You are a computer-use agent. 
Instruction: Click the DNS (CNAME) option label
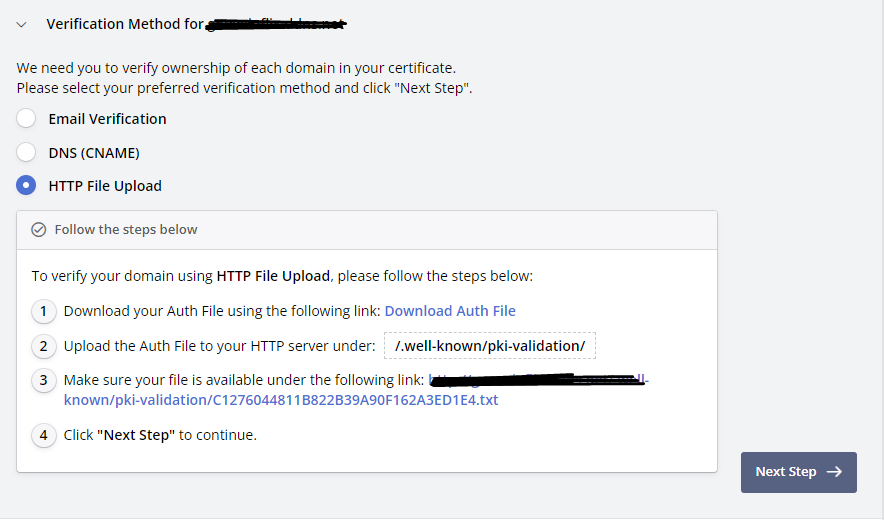[94, 153]
